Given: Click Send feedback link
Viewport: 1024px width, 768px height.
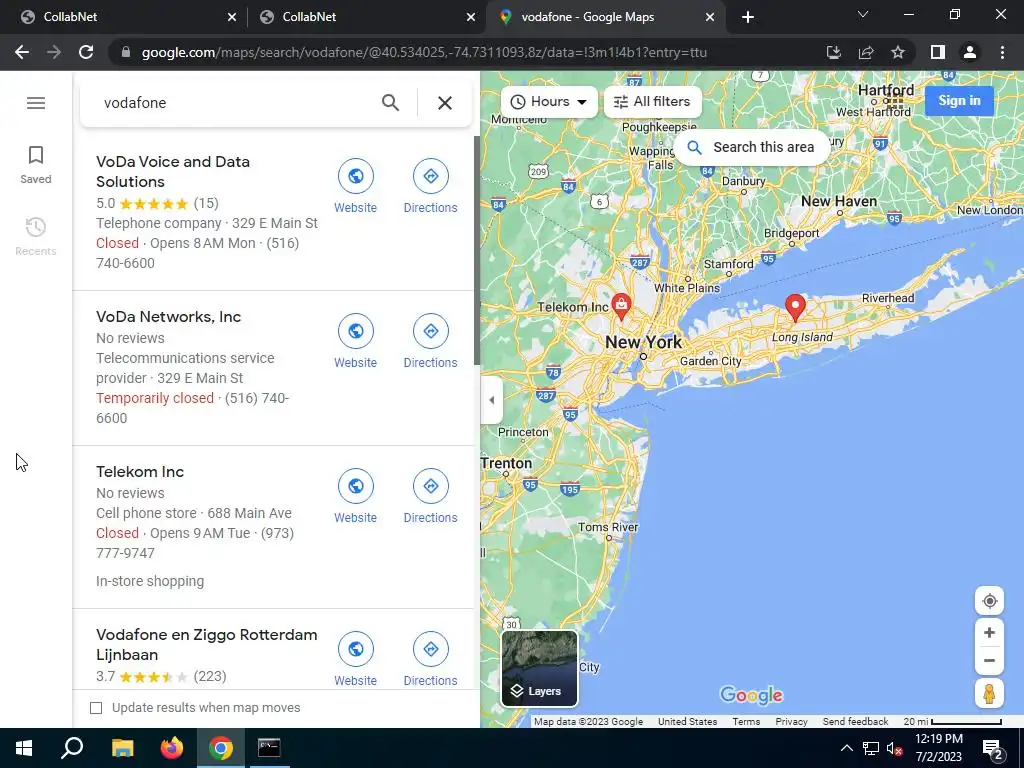Looking at the screenshot, I should [x=855, y=722].
